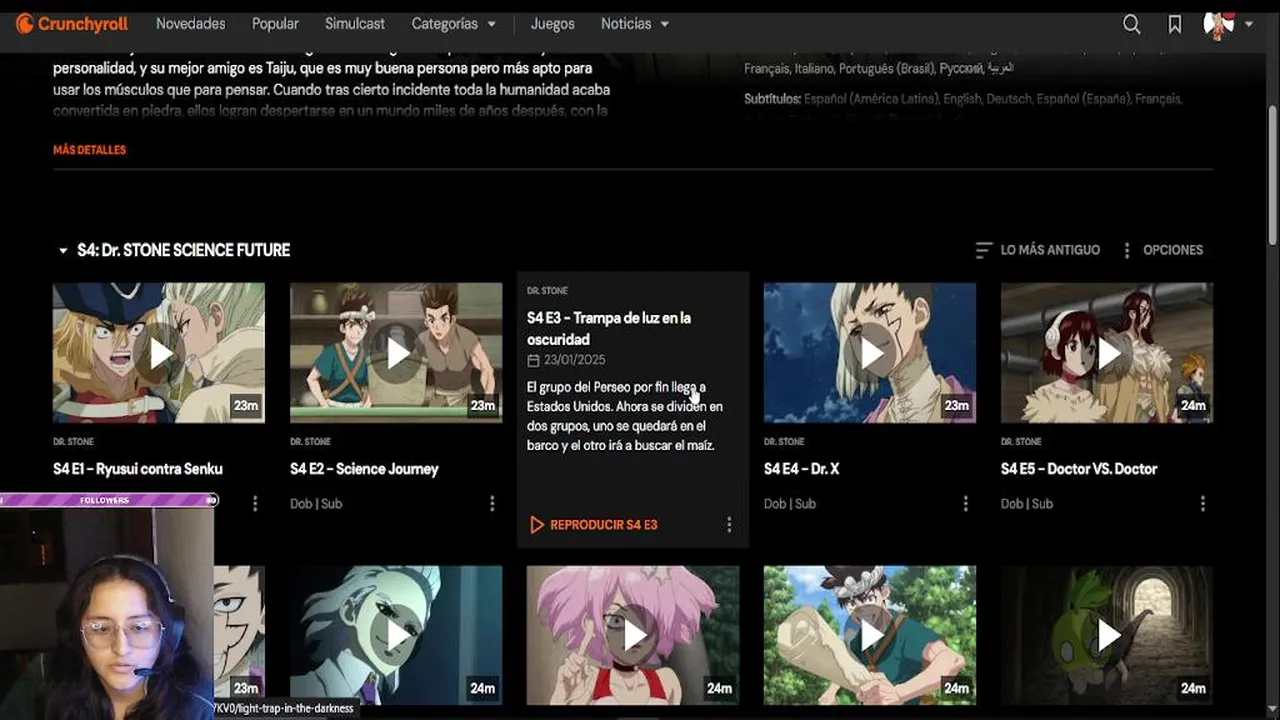Open the search magnifier icon
This screenshot has height=720, width=1280.
[x=1131, y=24]
